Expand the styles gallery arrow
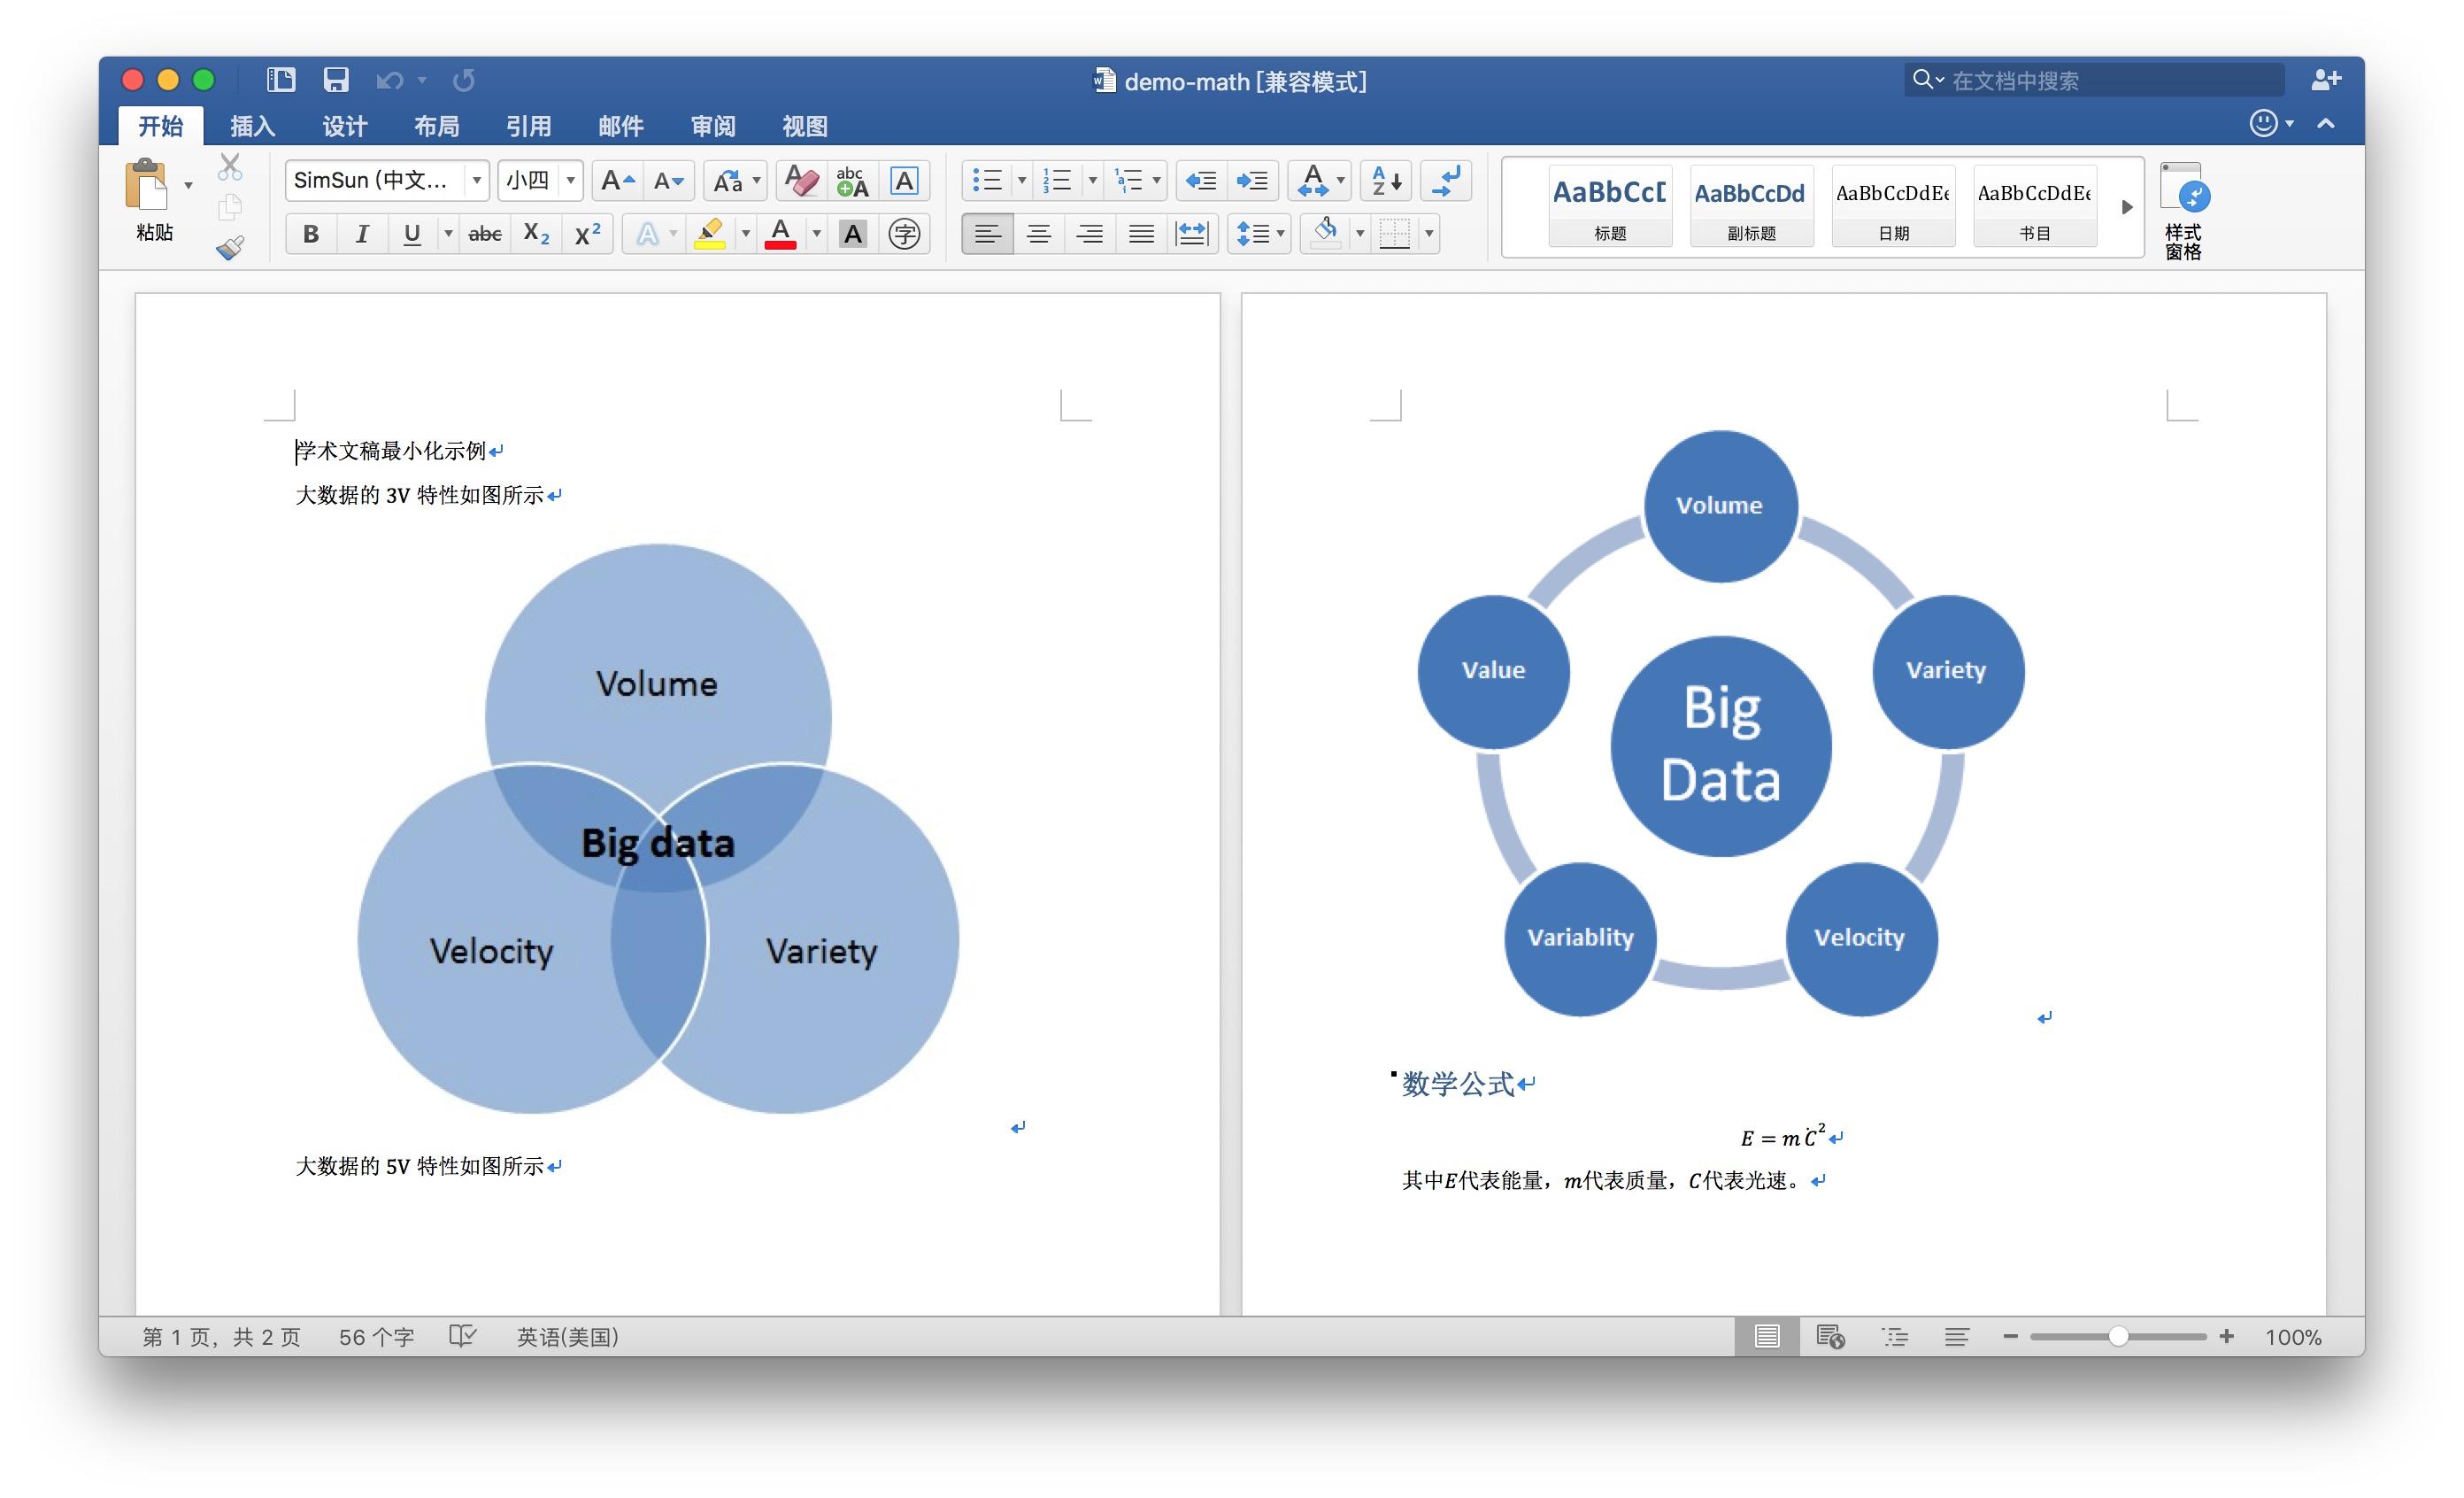The image size is (2464, 1498). [x=2127, y=207]
